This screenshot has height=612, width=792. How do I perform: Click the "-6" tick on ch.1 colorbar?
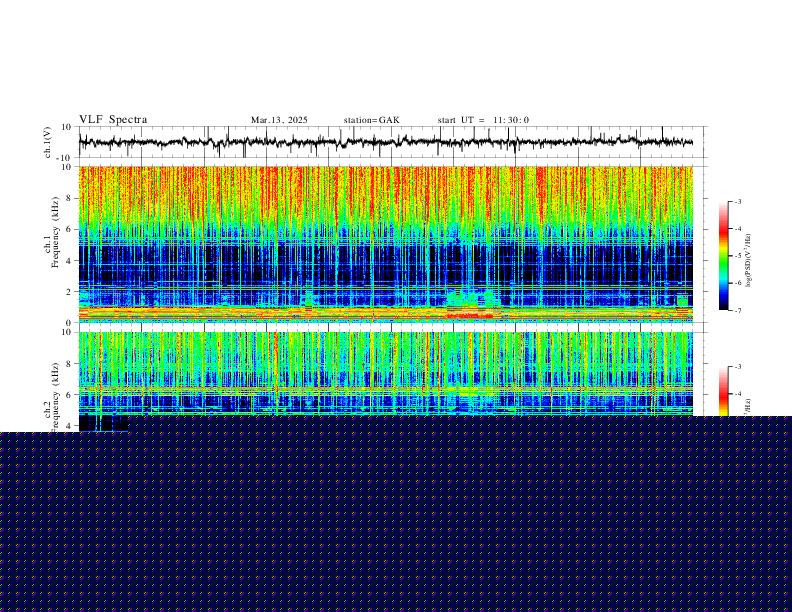coord(738,283)
